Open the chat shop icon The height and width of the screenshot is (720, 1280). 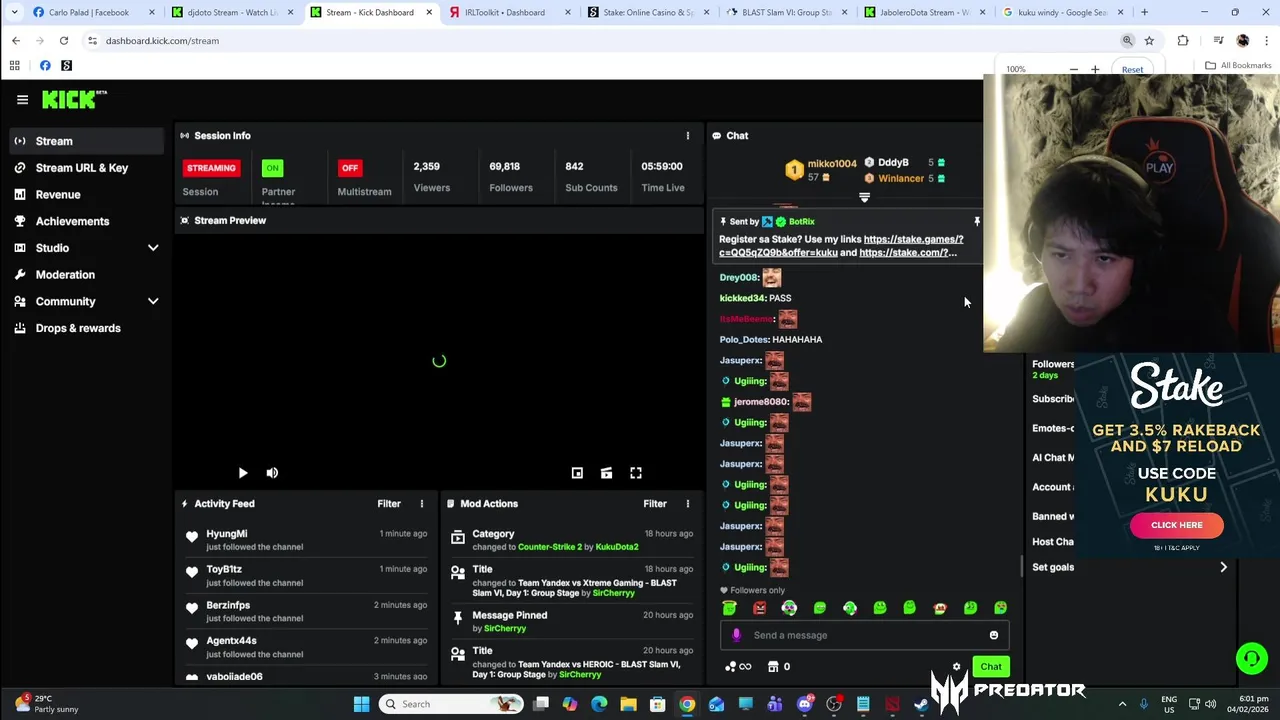772,667
